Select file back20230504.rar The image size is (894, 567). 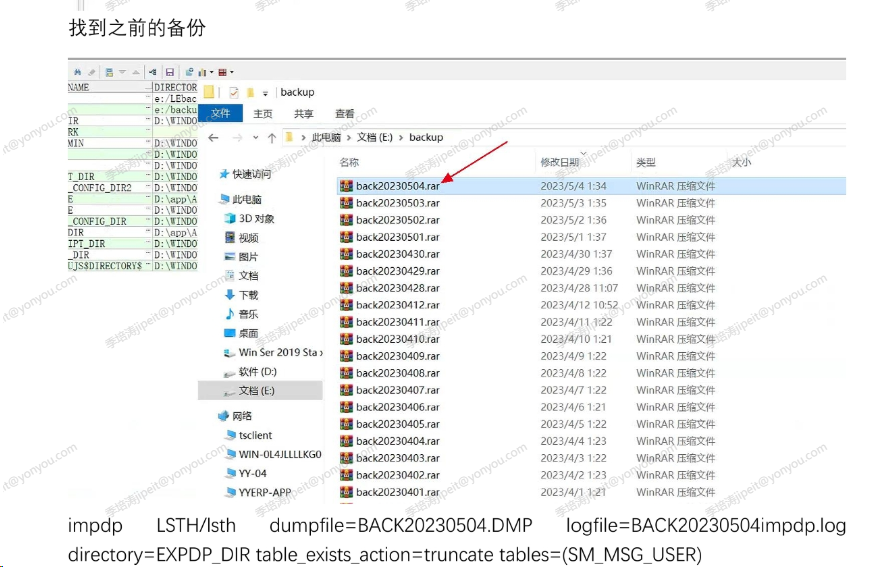click(398, 186)
